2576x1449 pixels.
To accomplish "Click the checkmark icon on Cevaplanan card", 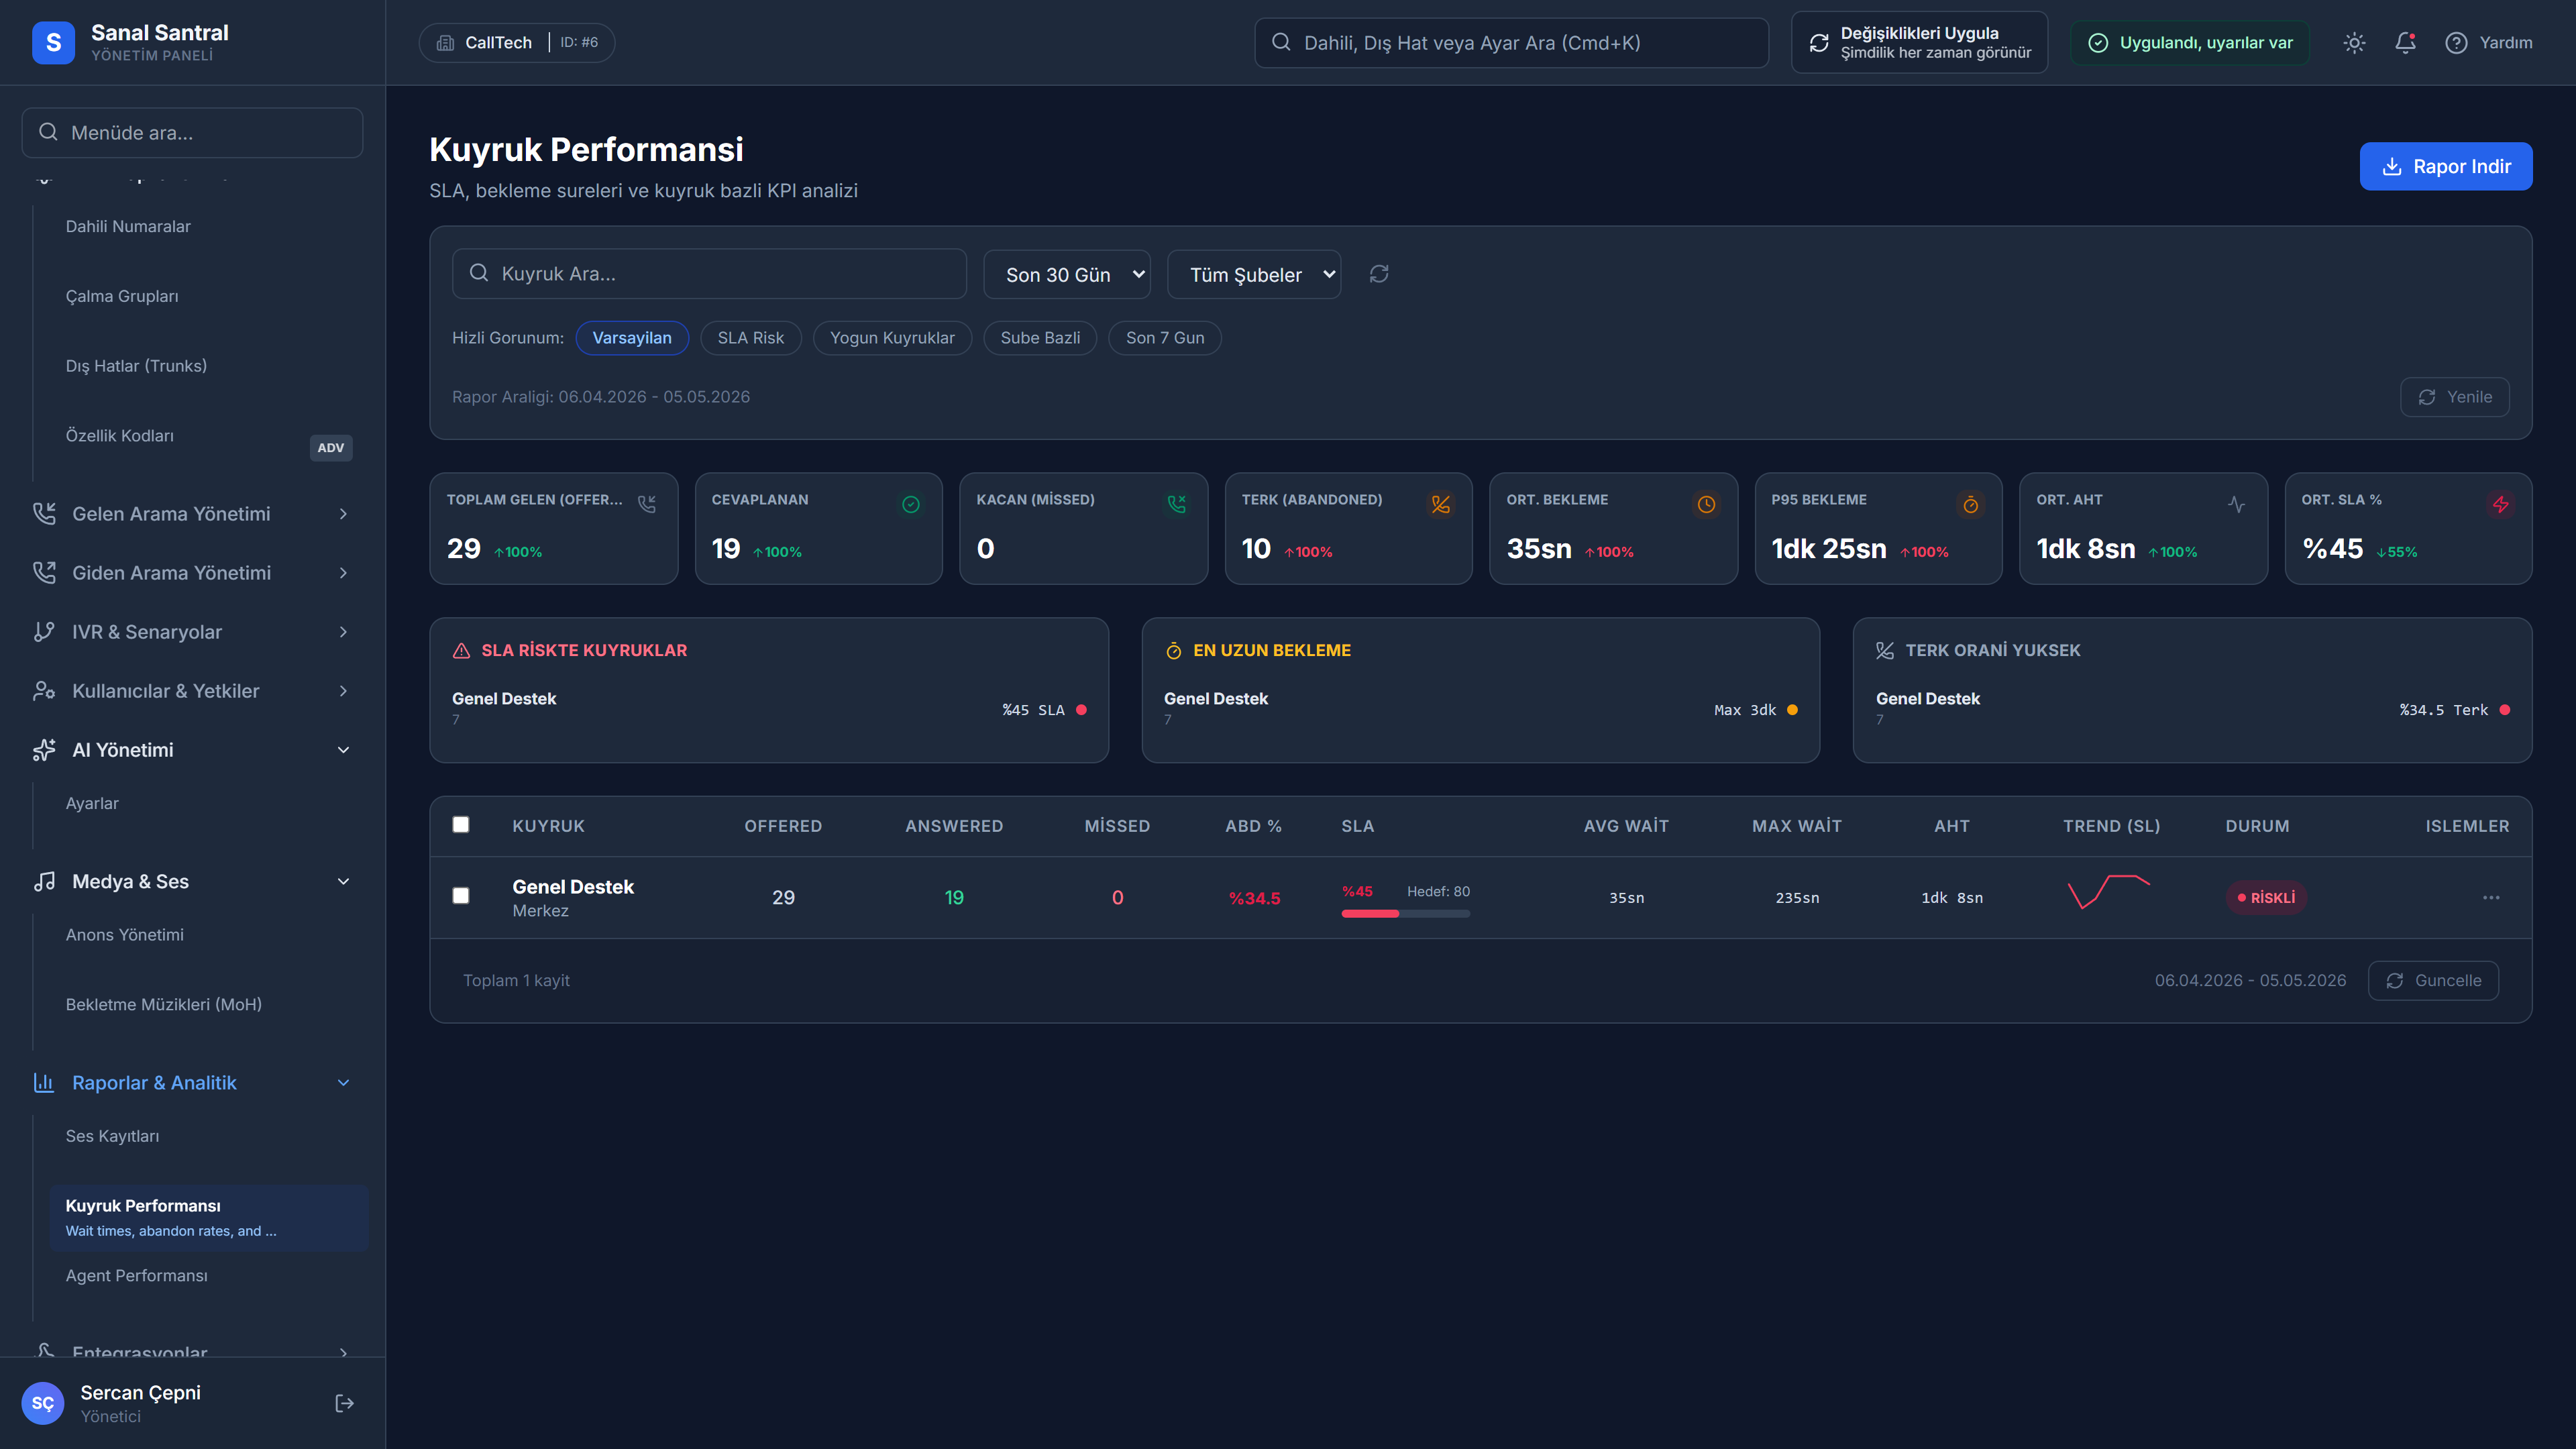I will [x=911, y=504].
